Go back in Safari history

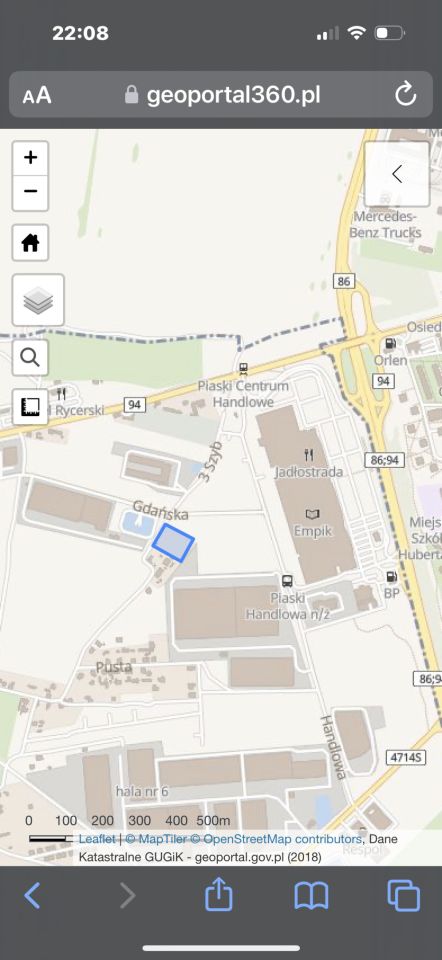point(32,896)
